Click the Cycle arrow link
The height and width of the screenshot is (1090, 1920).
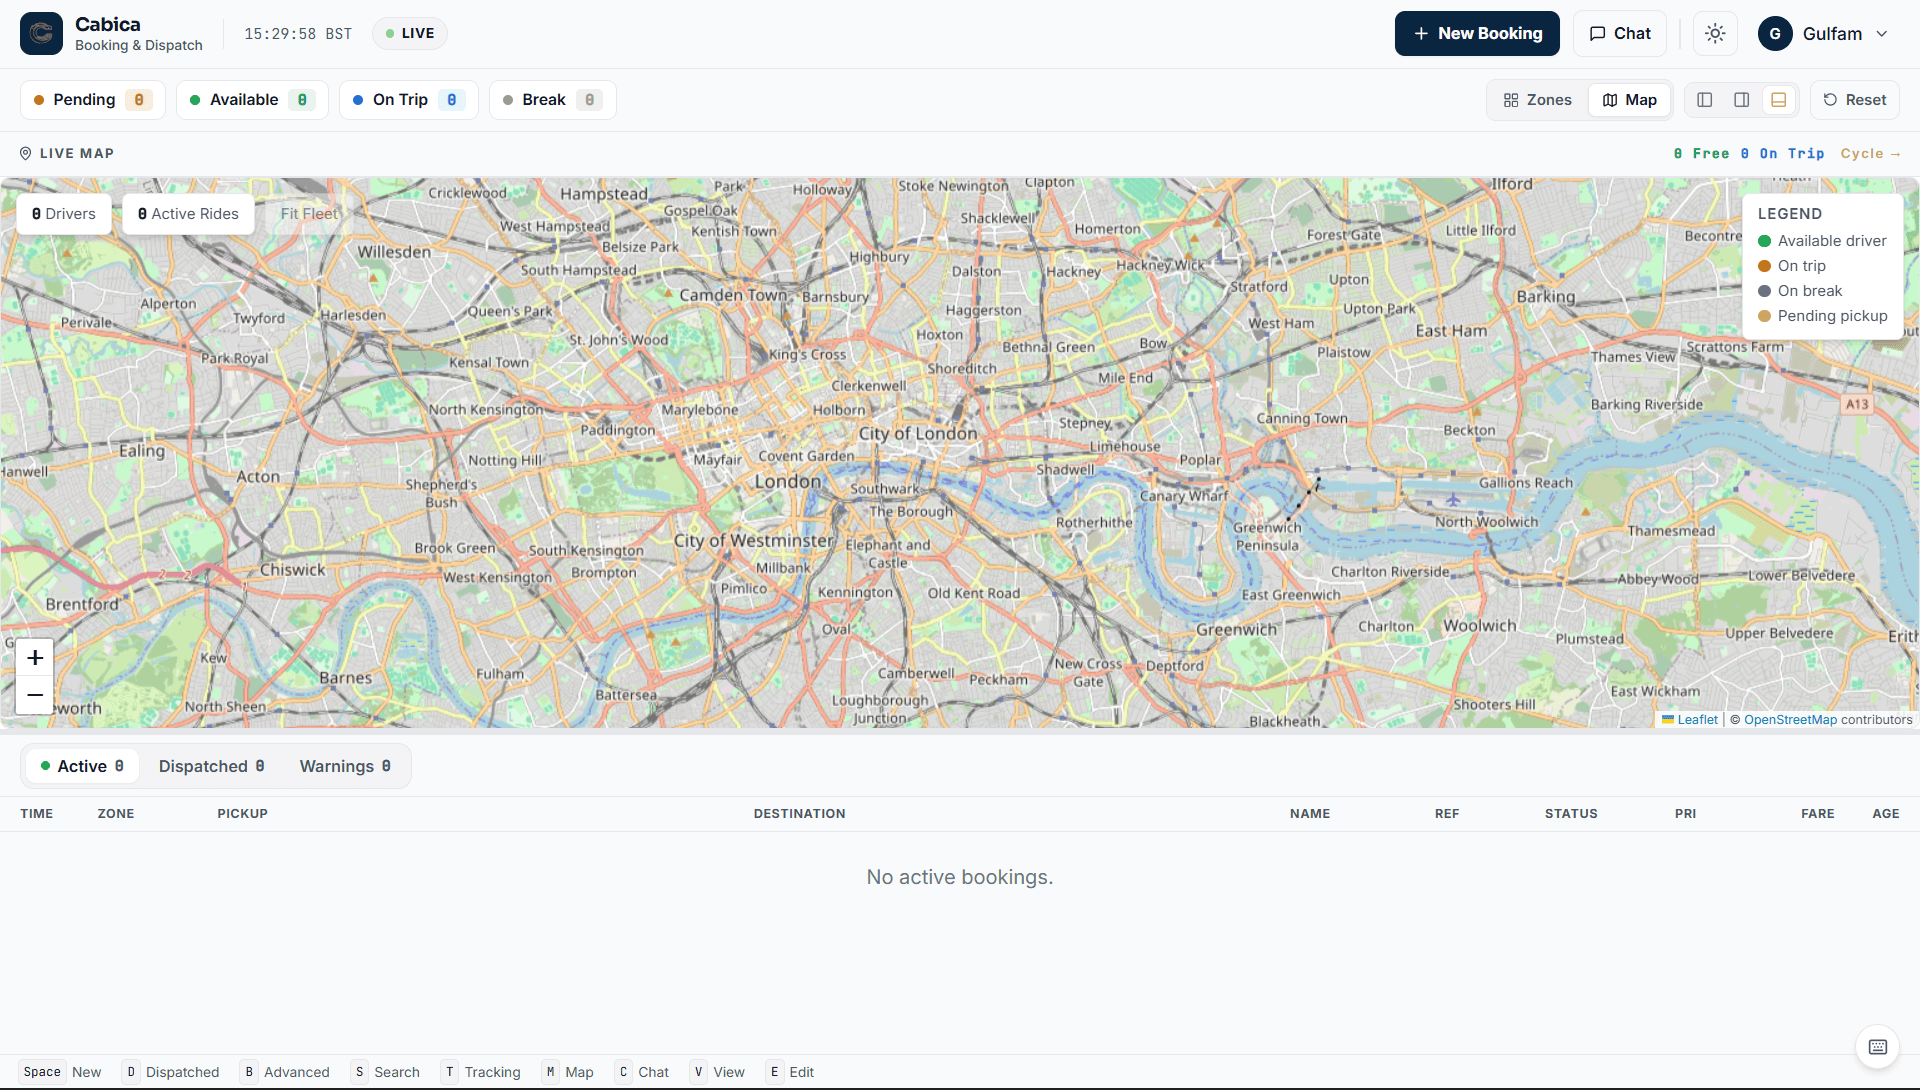tap(1870, 153)
